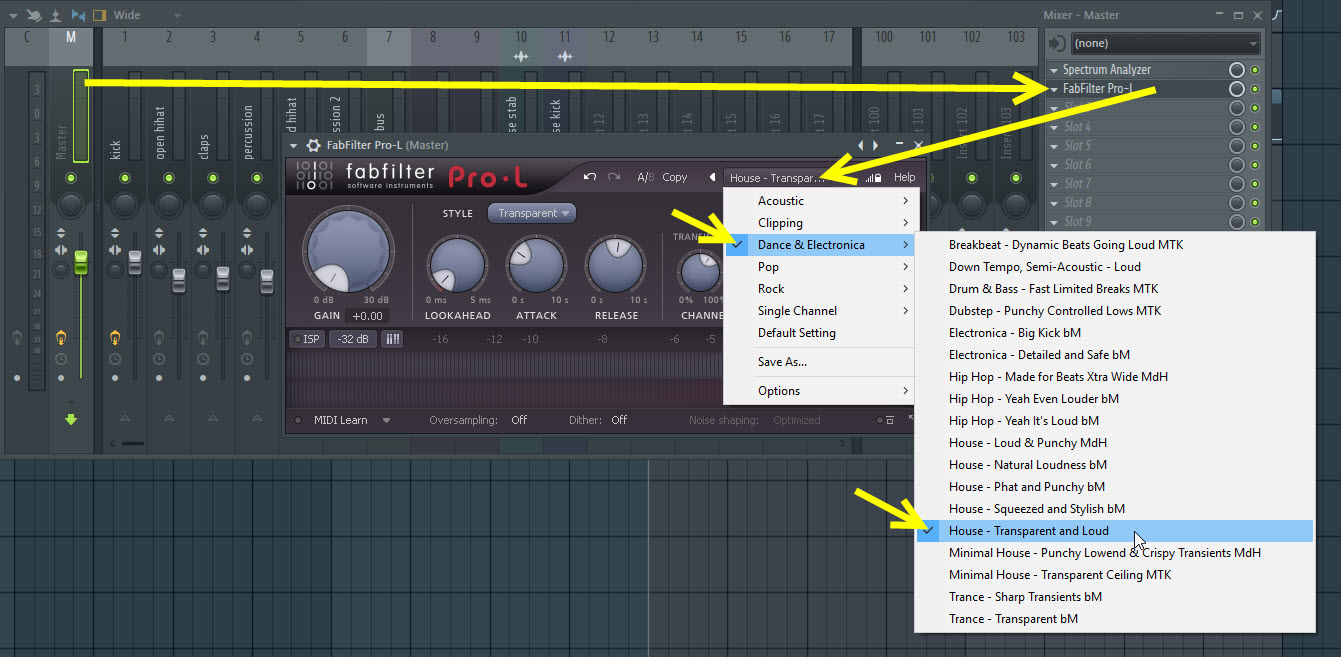Toggle the claps track mute LED
The width and height of the screenshot is (1341, 657).
(x=212, y=178)
